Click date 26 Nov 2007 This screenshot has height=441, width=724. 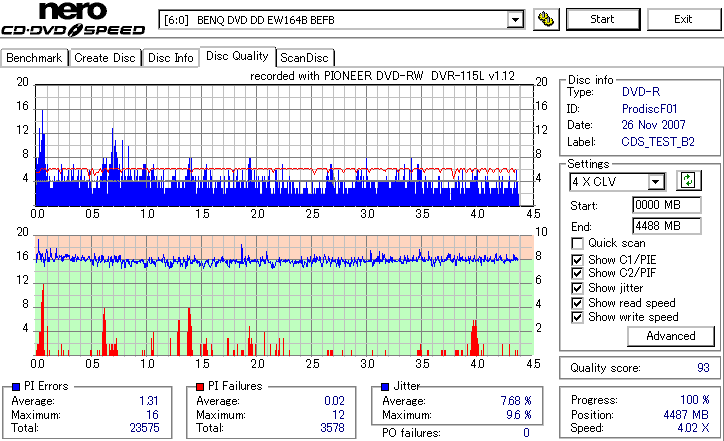pos(653,125)
